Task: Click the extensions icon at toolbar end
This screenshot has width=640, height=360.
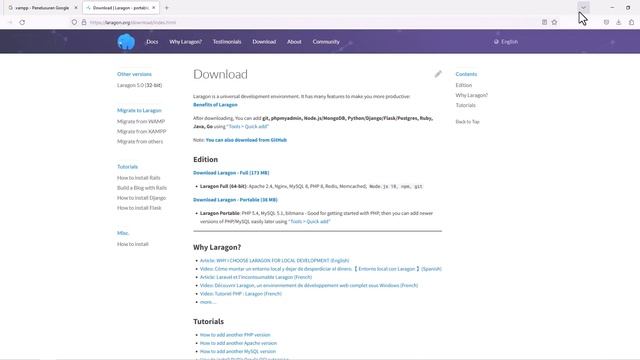Action: [631, 22]
